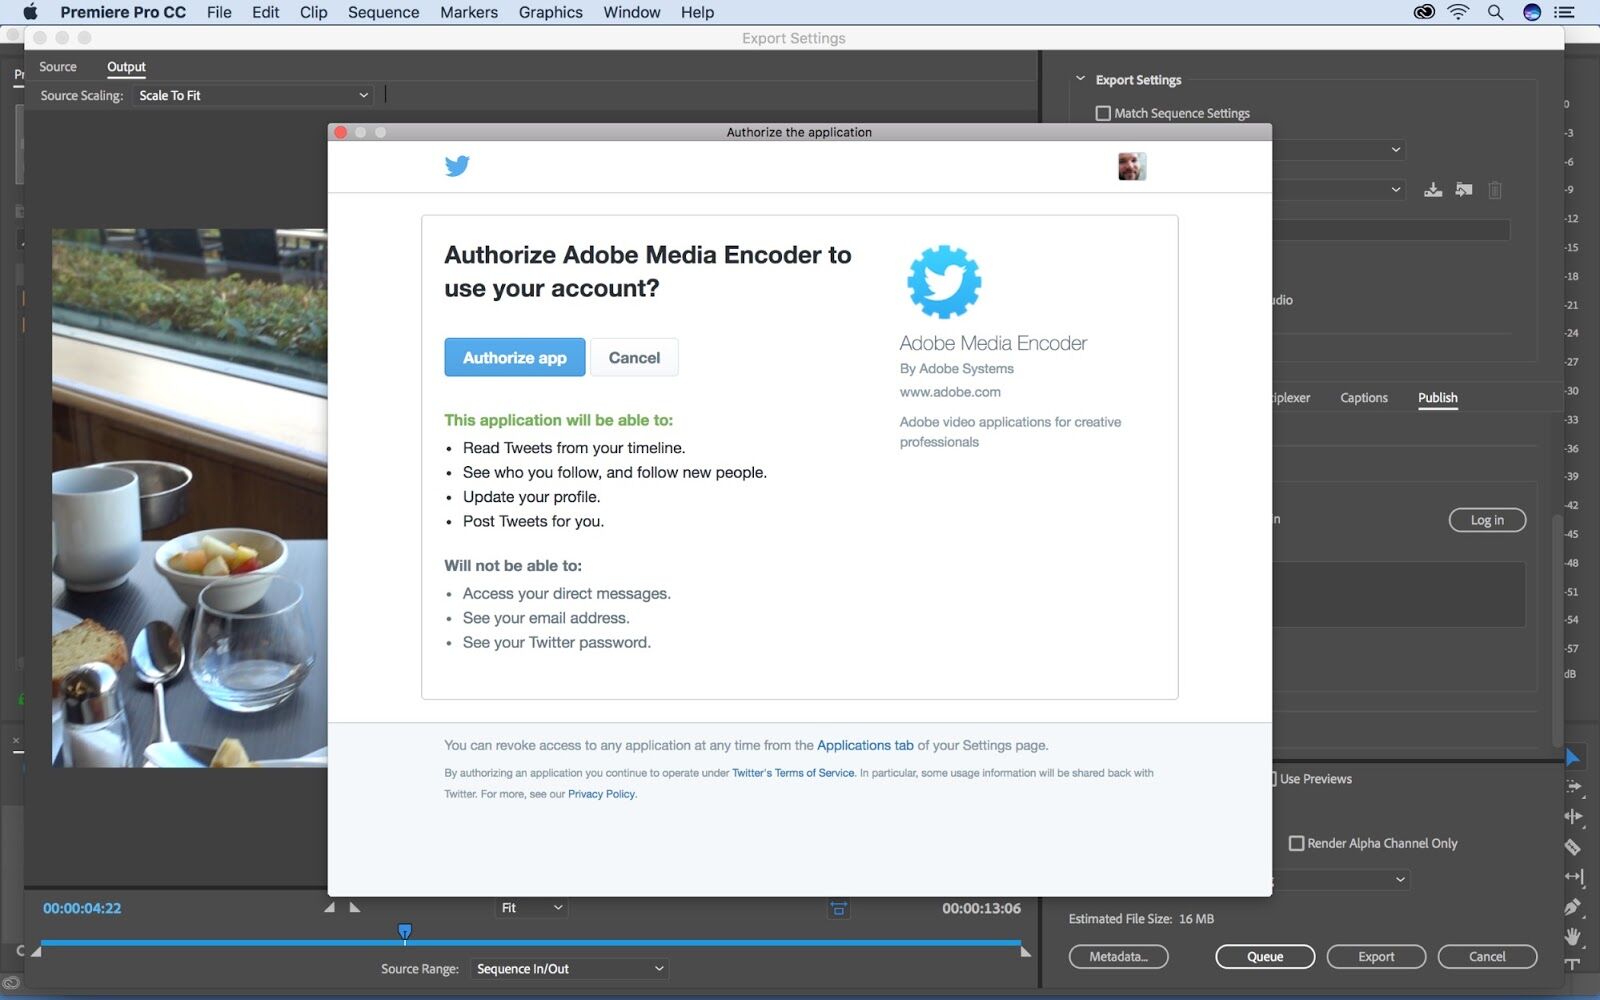The width and height of the screenshot is (1600, 1000).
Task: Open the Source Scaling dropdown
Action: coord(253,95)
